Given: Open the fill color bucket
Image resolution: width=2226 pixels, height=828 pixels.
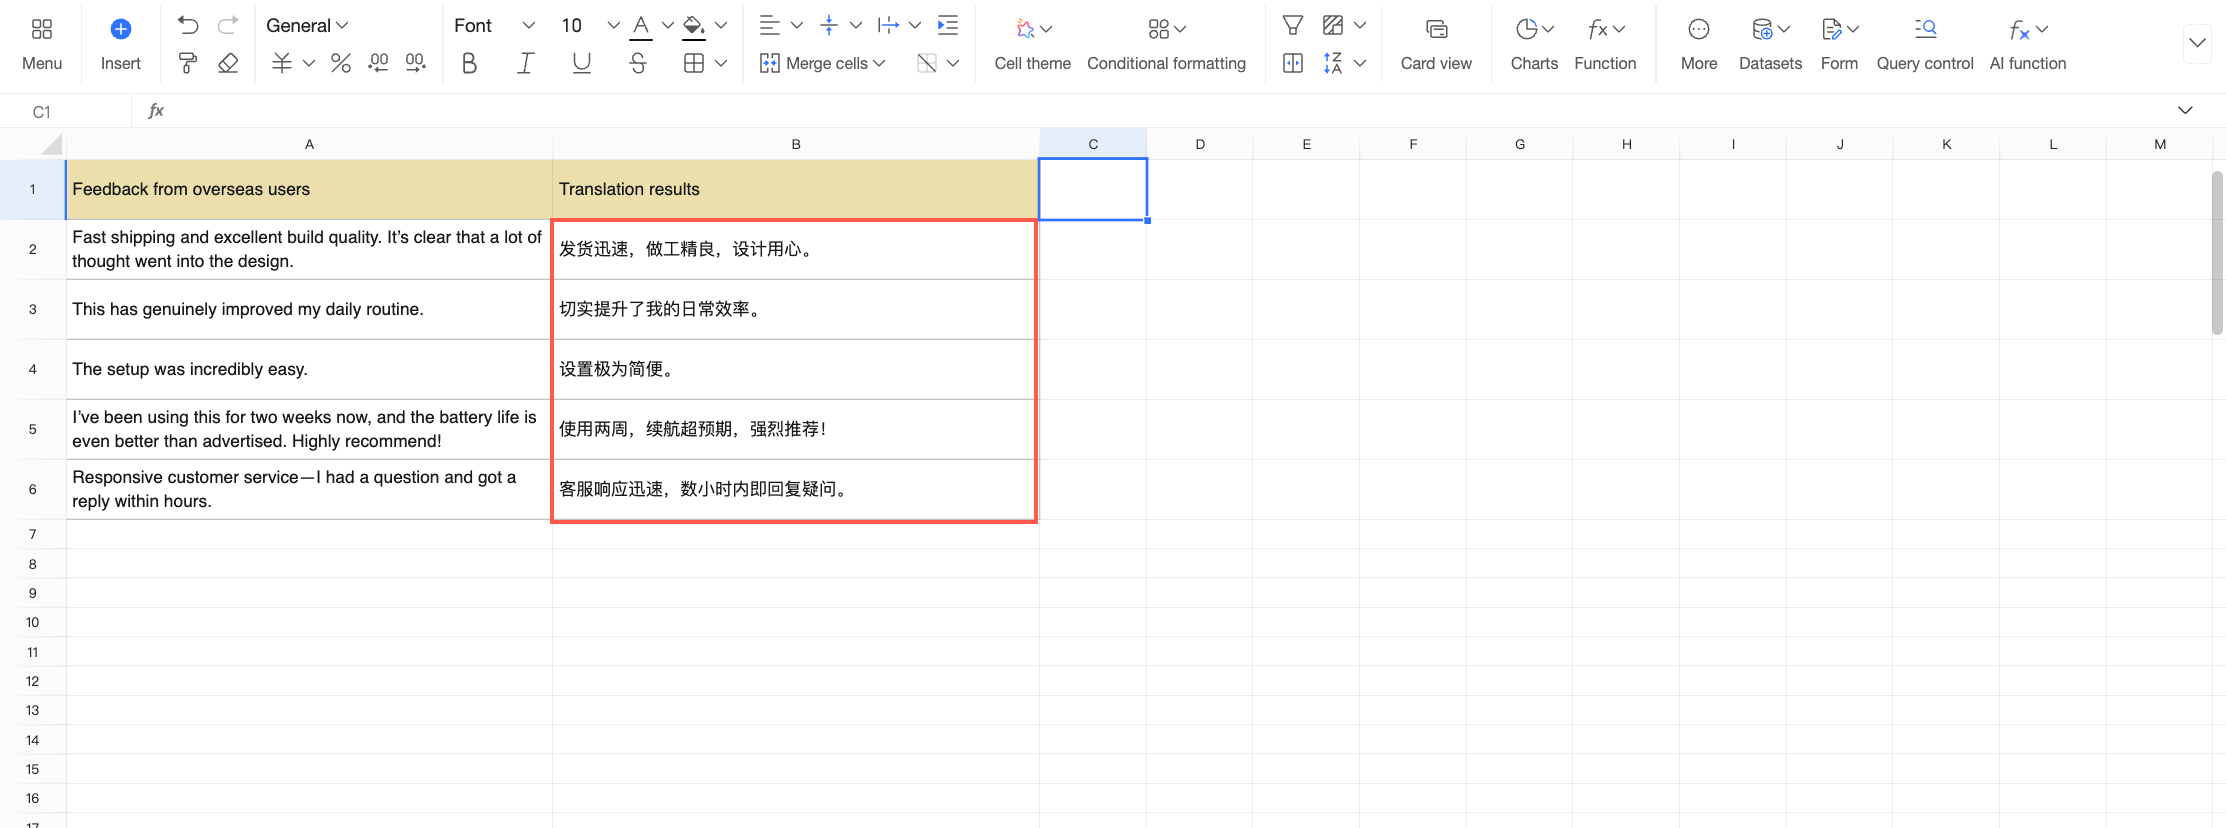Looking at the screenshot, I should [x=694, y=25].
